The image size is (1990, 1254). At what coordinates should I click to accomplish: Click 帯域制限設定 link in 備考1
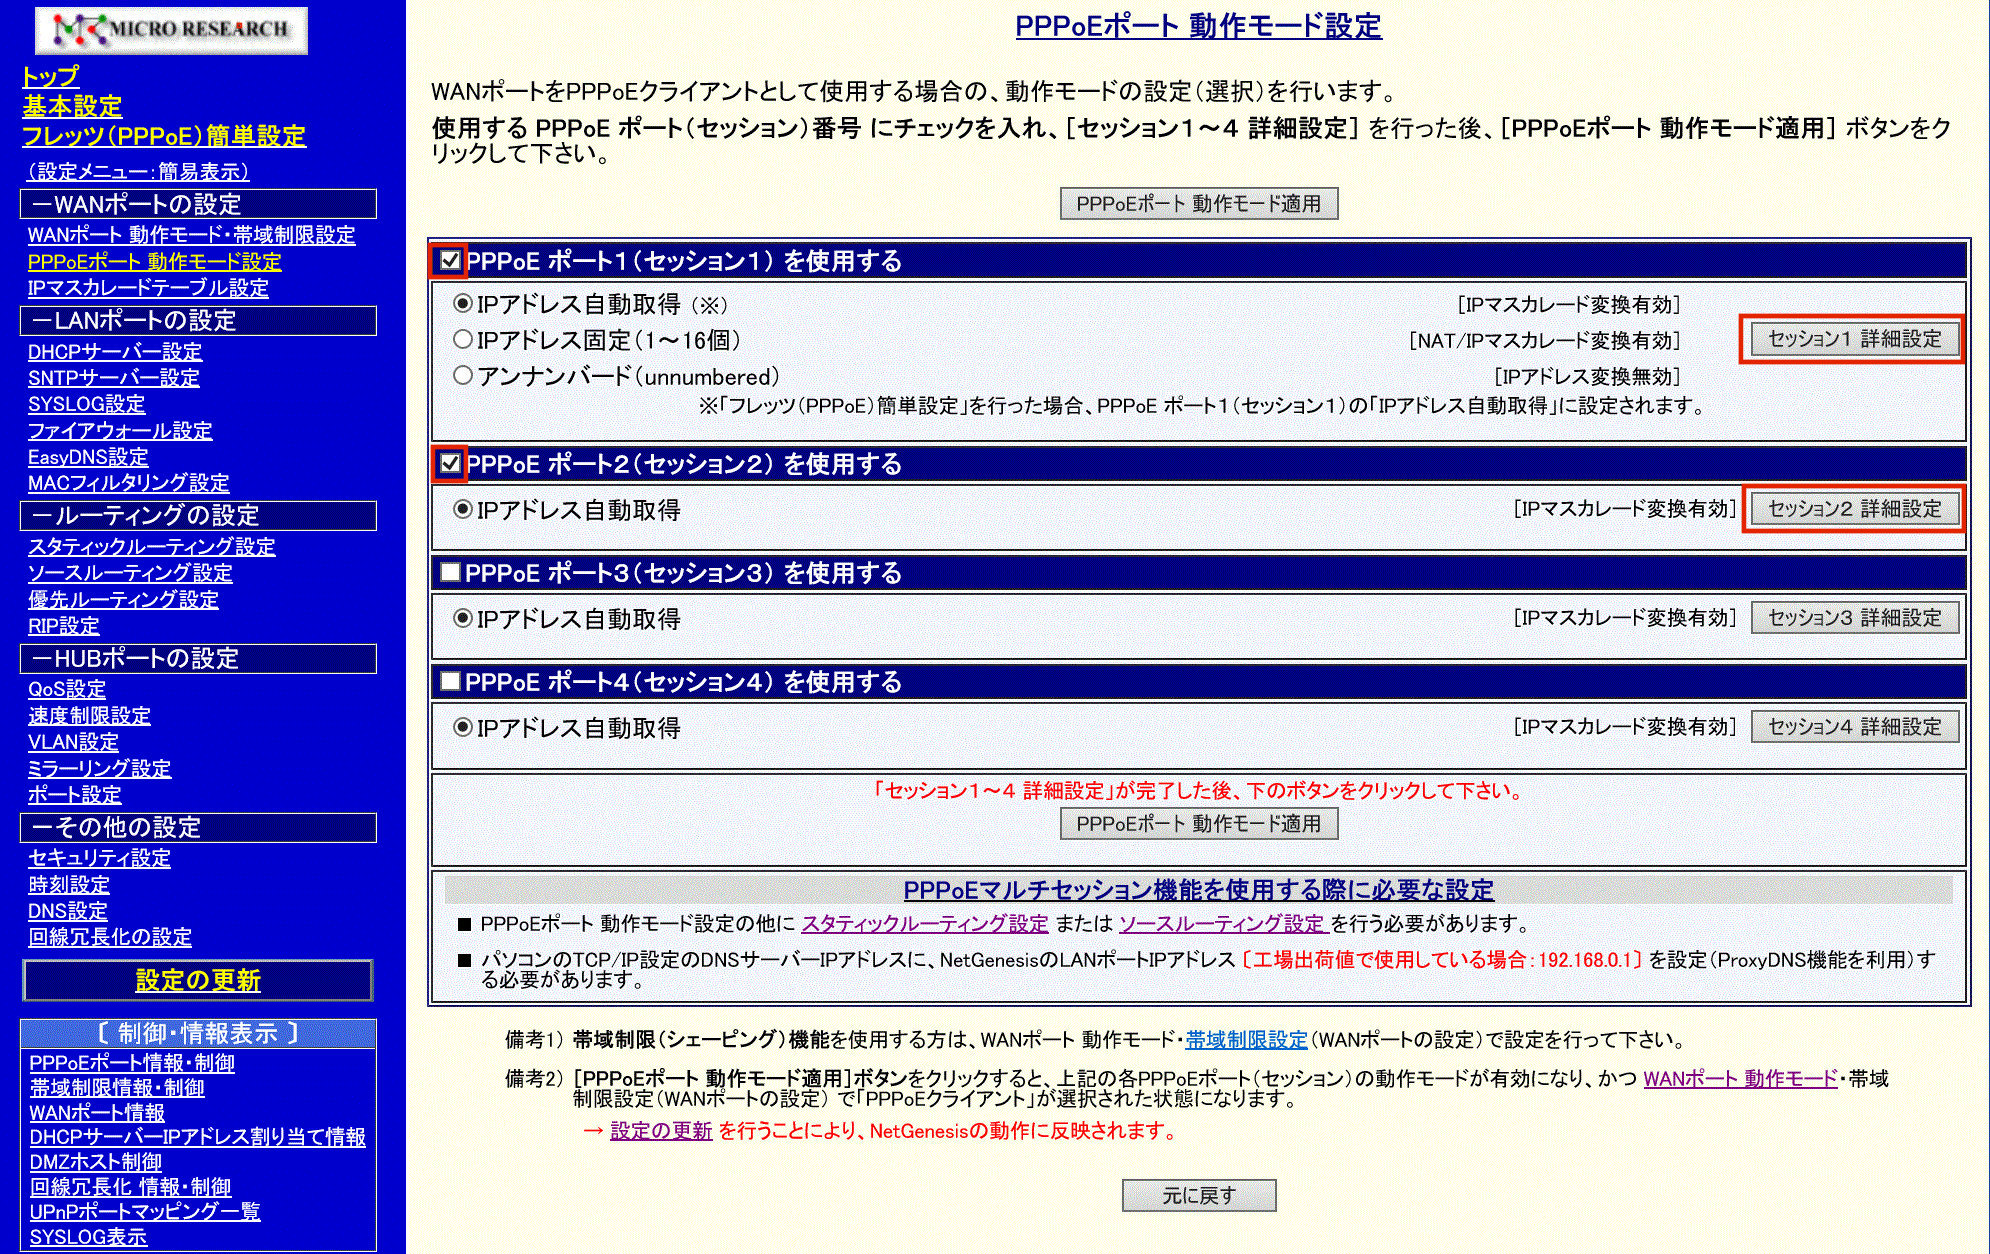click(1247, 1040)
